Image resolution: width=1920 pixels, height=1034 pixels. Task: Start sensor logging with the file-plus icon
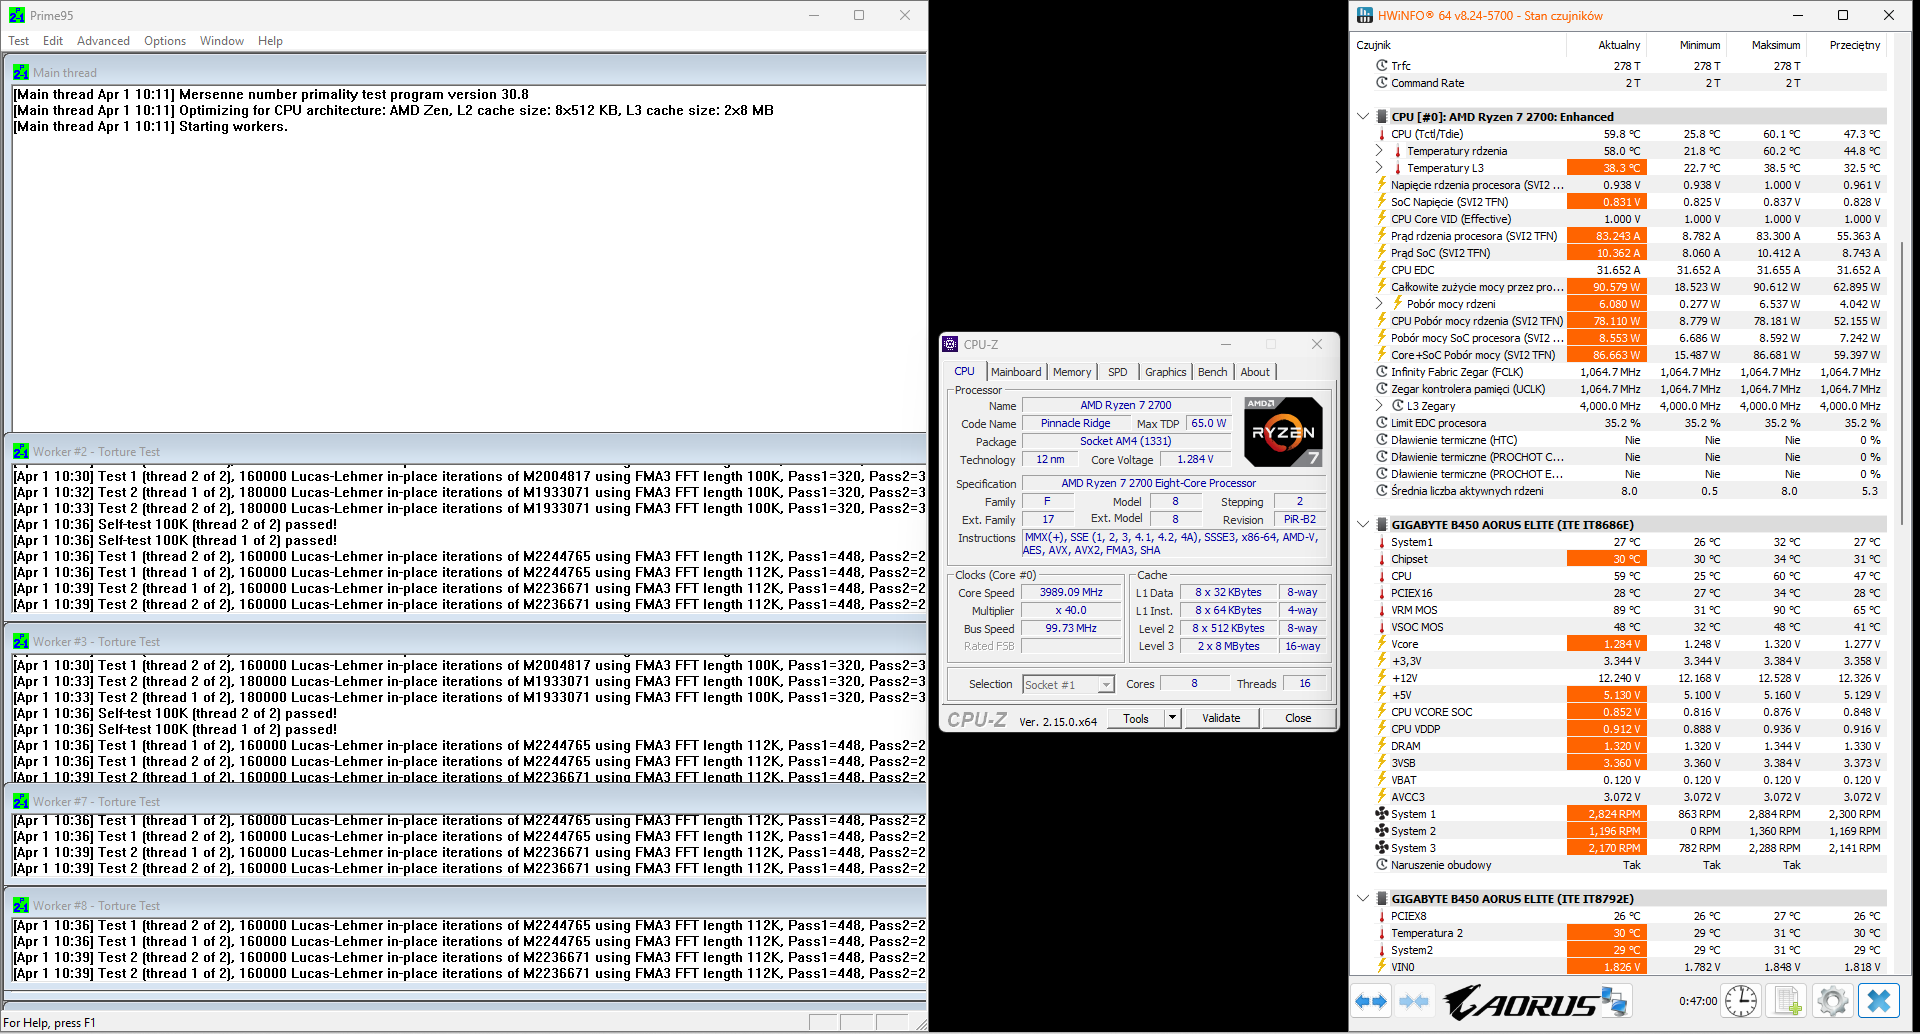1787,1001
